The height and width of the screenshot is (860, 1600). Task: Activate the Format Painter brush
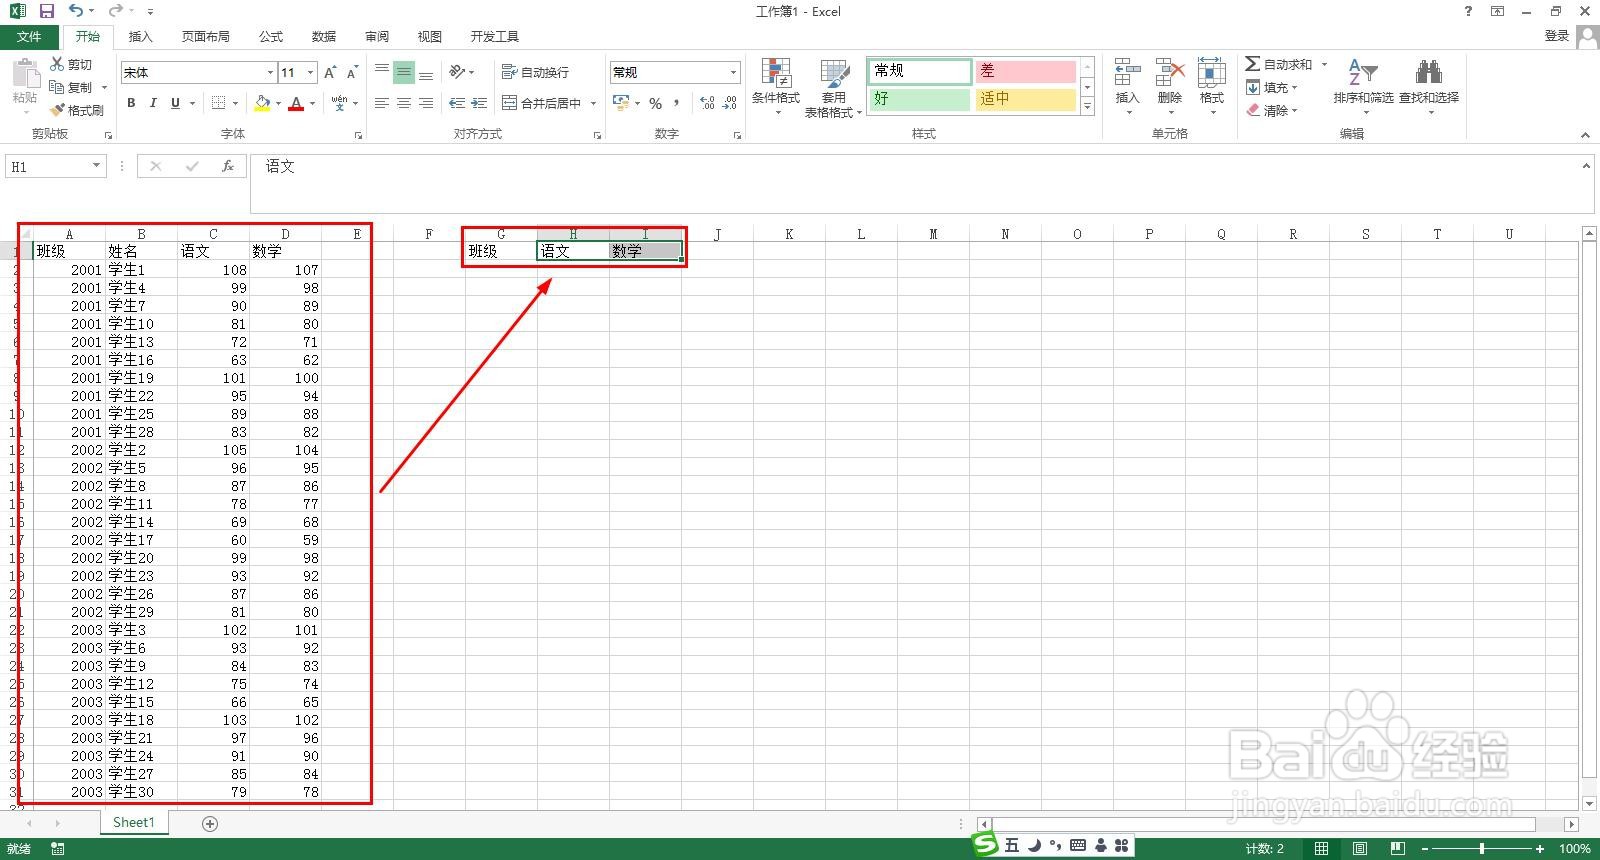coord(77,110)
